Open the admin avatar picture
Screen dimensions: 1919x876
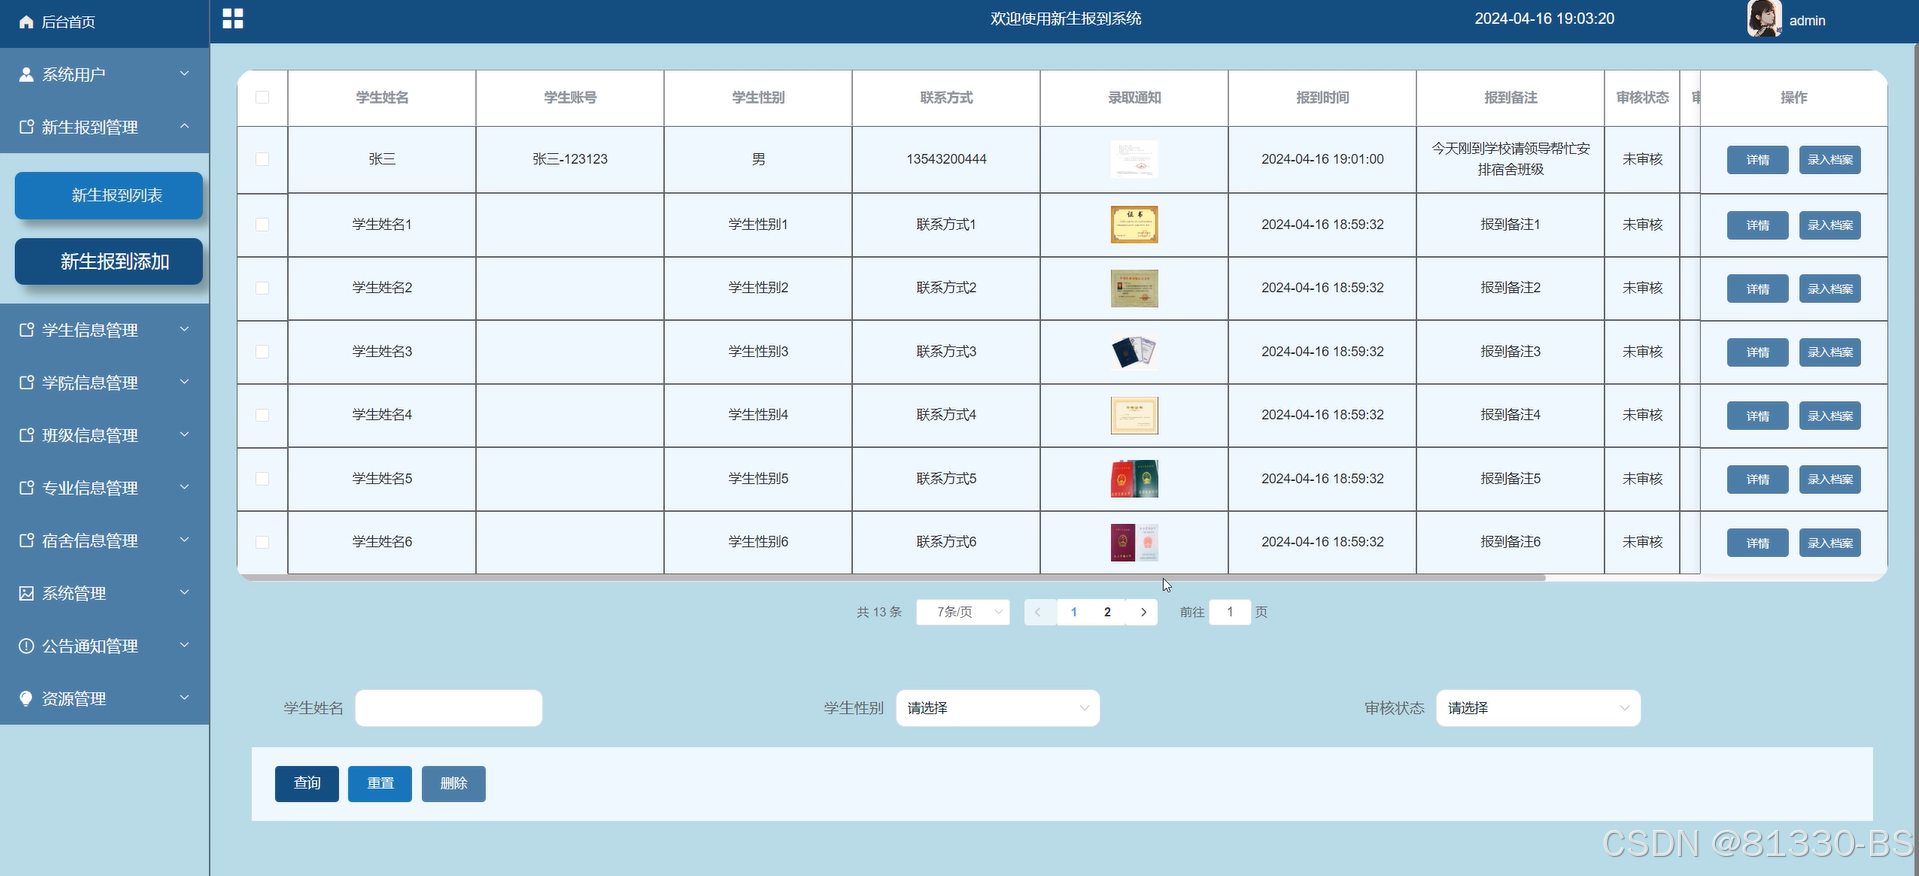(x=1764, y=18)
